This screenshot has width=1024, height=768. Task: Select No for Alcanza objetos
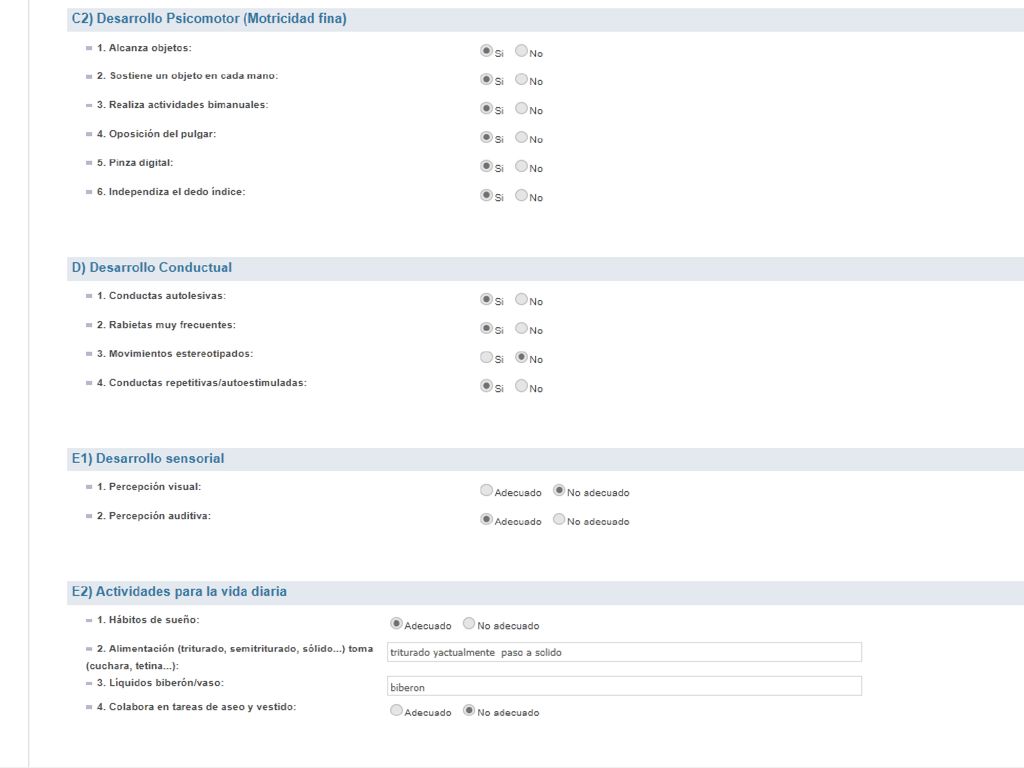pos(521,50)
